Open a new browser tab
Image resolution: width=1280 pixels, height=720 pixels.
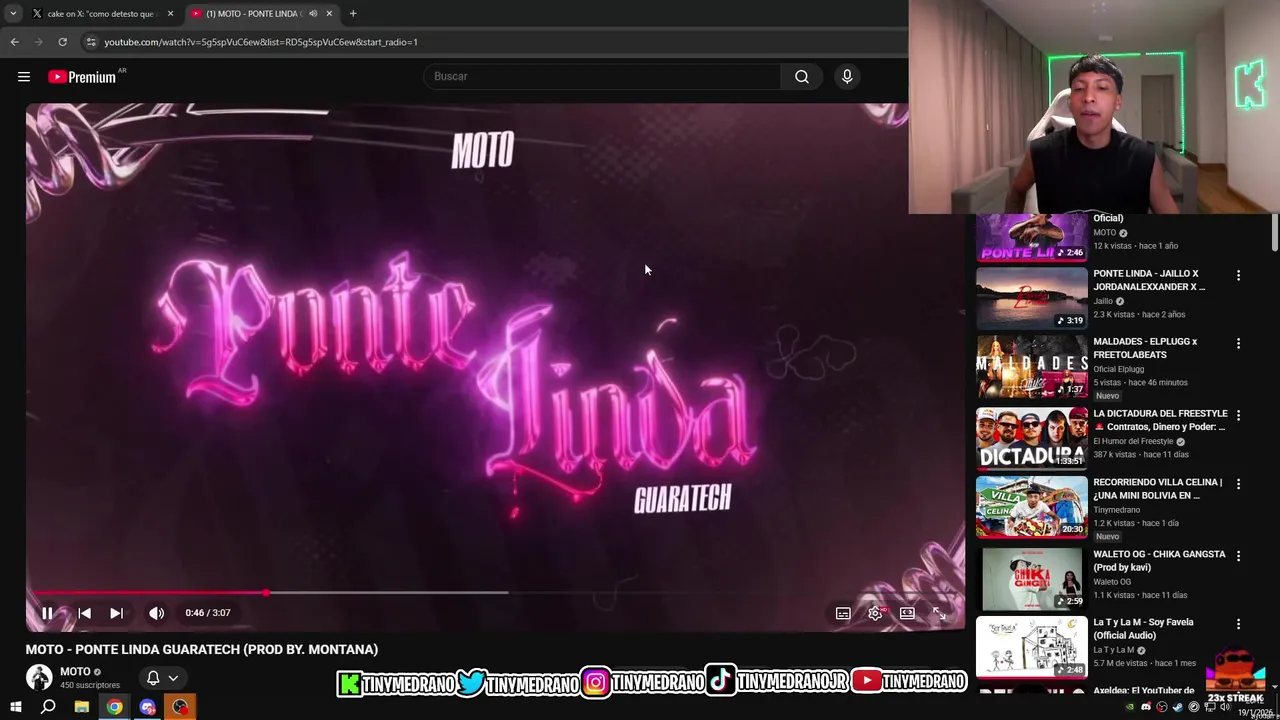click(x=353, y=14)
